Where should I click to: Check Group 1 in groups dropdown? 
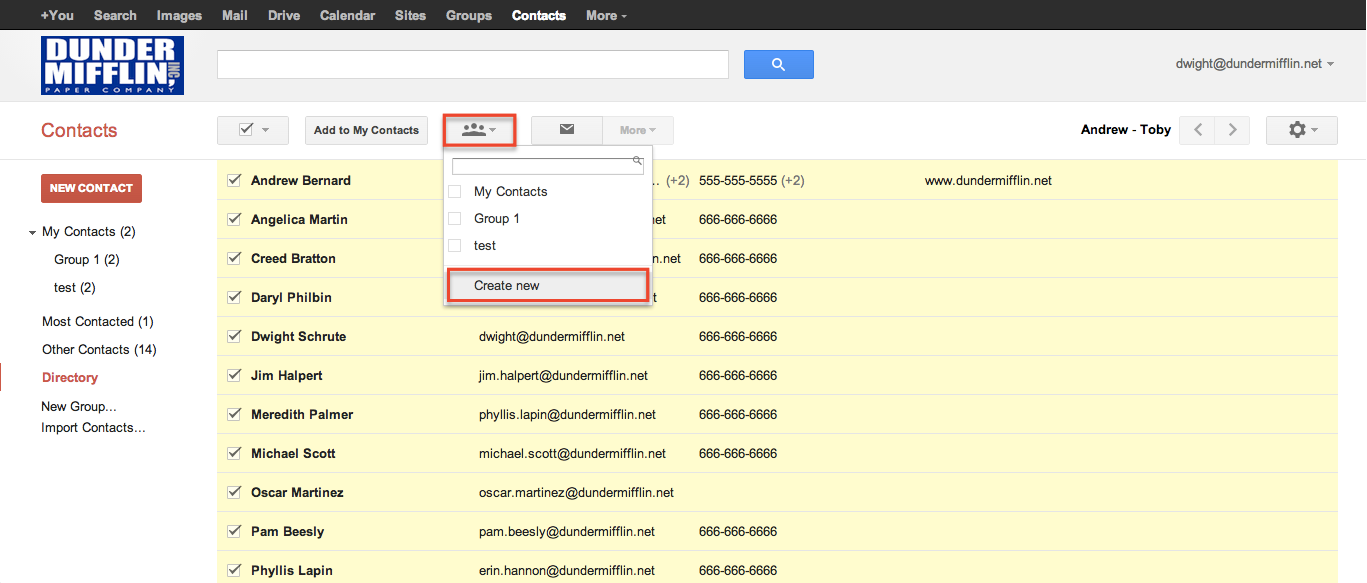click(455, 218)
